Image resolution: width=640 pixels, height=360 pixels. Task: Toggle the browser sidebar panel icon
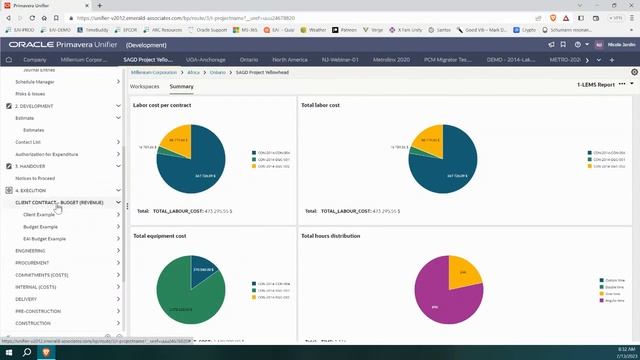581,18
